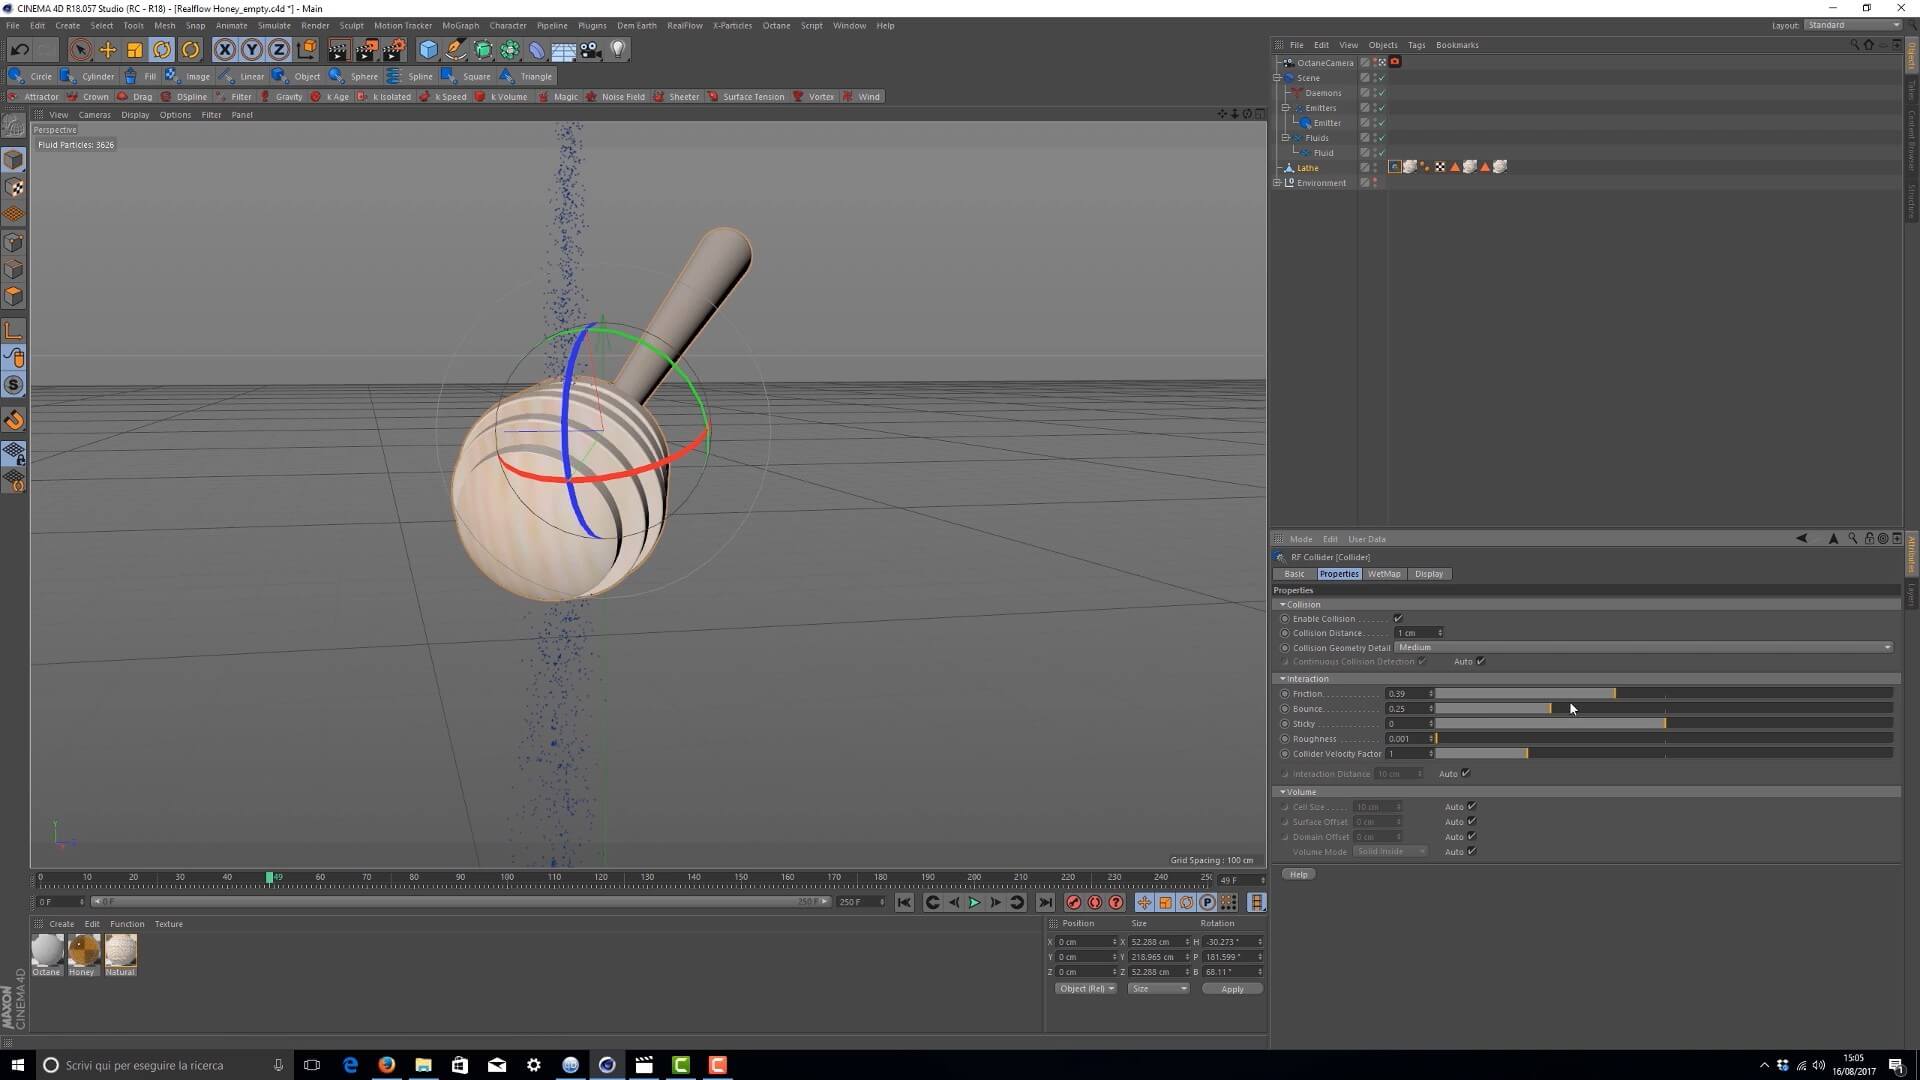Switch to the WetMap tab
Viewport: 1920px width, 1080px height.
(x=1384, y=574)
